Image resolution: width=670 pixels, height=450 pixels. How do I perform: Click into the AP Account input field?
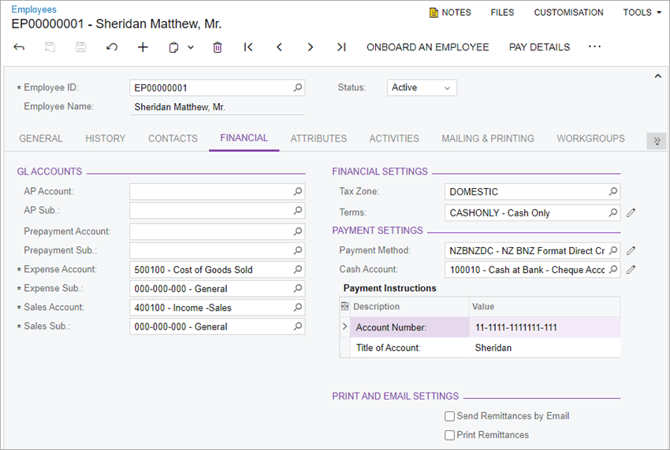coord(210,191)
